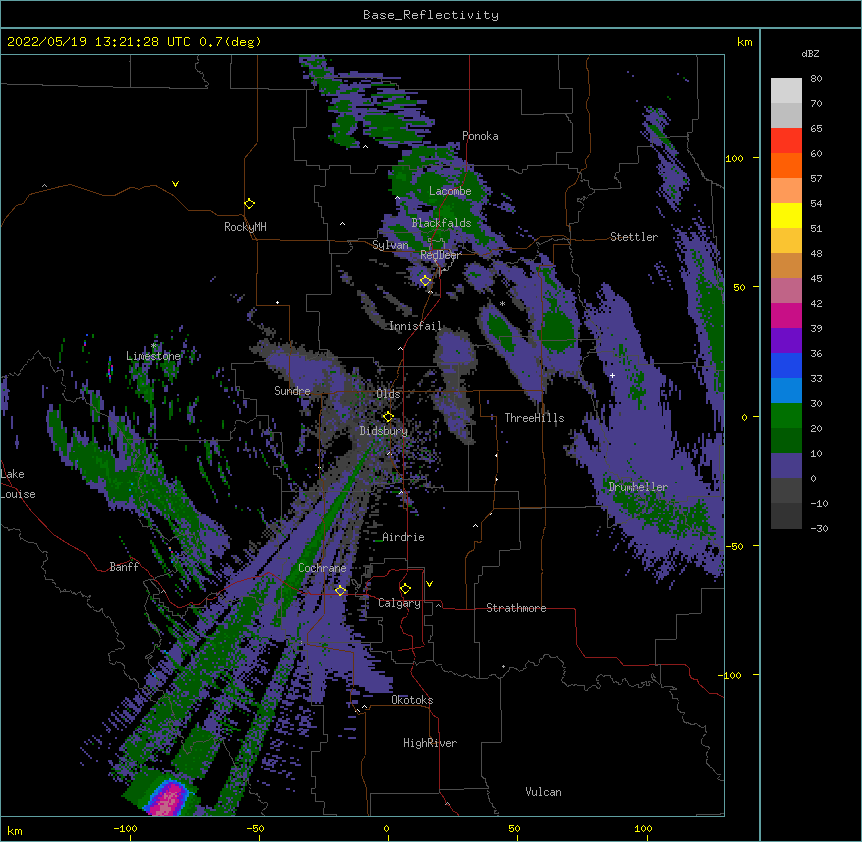Image resolution: width=862 pixels, height=842 pixels.
Task: Click the Cochrane label
Action: [322, 568]
